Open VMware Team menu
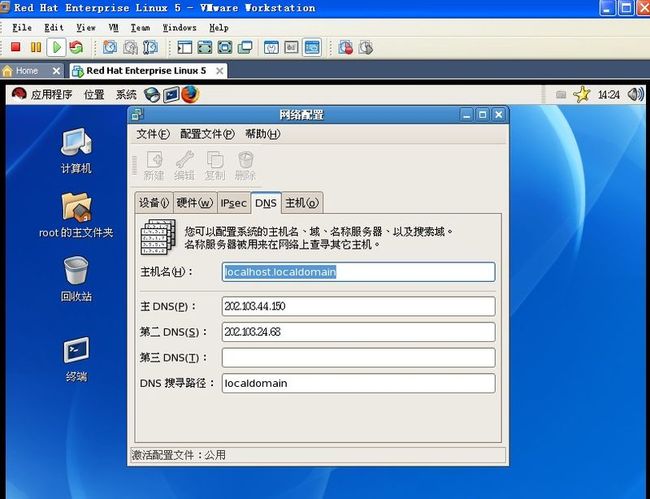This screenshot has width=650, height=499. pos(140,28)
